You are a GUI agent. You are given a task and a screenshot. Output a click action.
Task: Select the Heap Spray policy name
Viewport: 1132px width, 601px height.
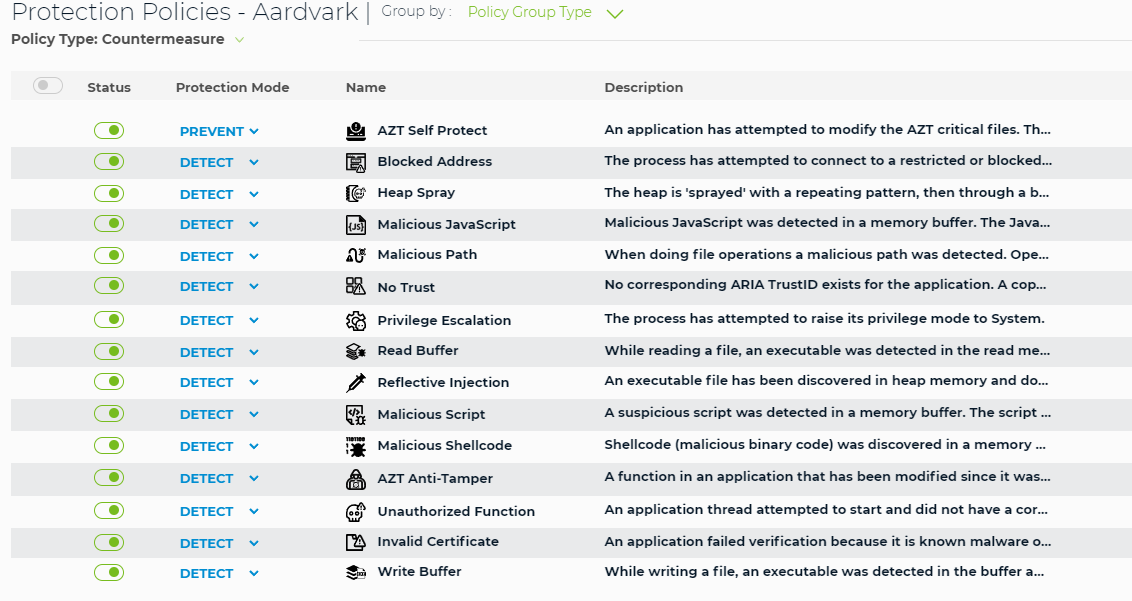416,193
